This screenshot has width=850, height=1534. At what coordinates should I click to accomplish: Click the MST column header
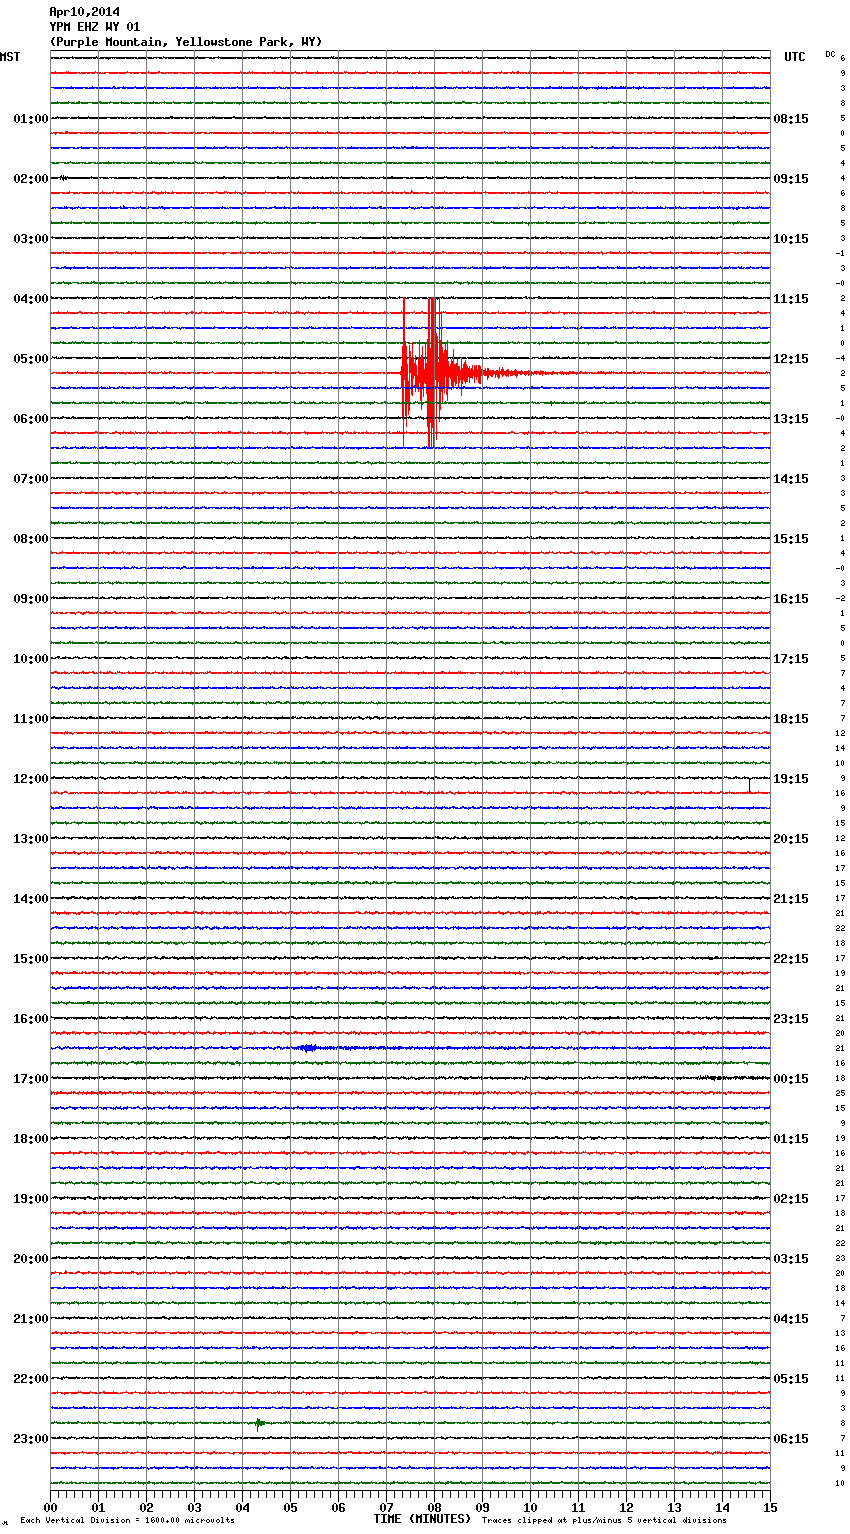click(10, 57)
